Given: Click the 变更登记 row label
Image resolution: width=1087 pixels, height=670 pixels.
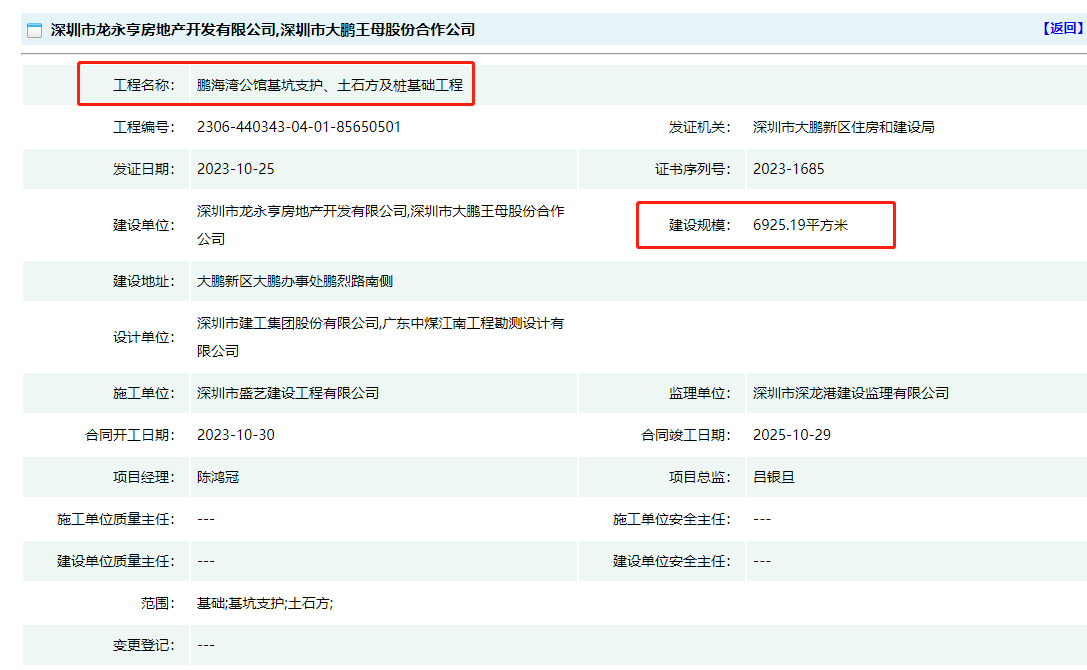Looking at the screenshot, I should [143, 645].
